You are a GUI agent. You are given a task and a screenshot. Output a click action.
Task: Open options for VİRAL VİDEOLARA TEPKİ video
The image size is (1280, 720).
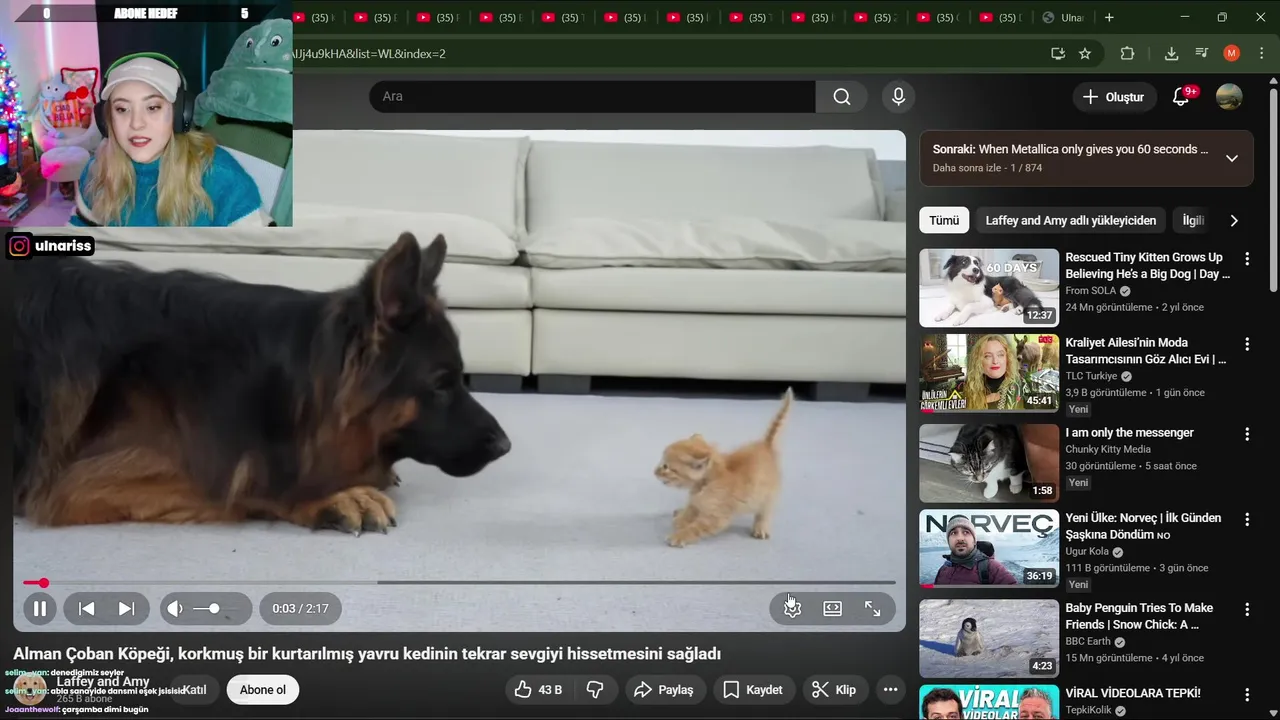1246,694
